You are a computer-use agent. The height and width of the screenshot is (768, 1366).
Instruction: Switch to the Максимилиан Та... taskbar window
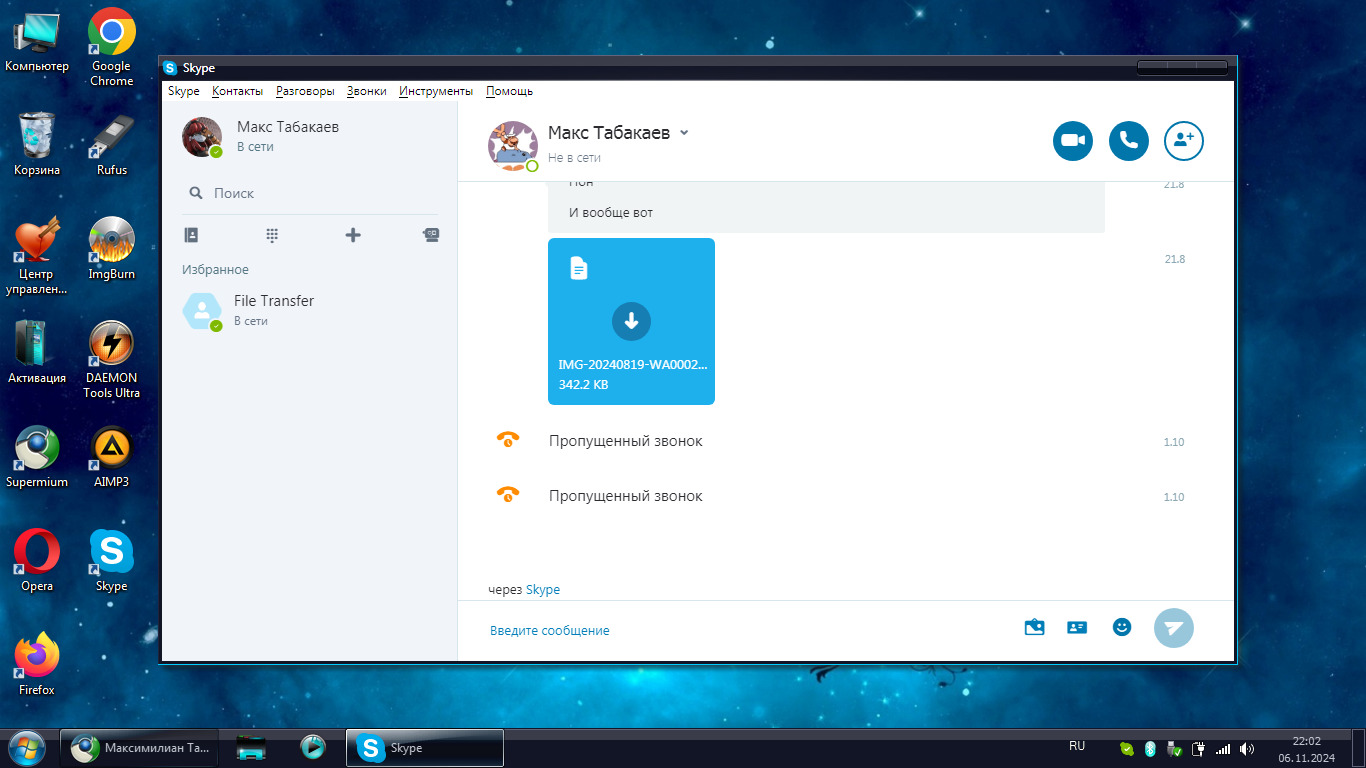tap(140, 747)
